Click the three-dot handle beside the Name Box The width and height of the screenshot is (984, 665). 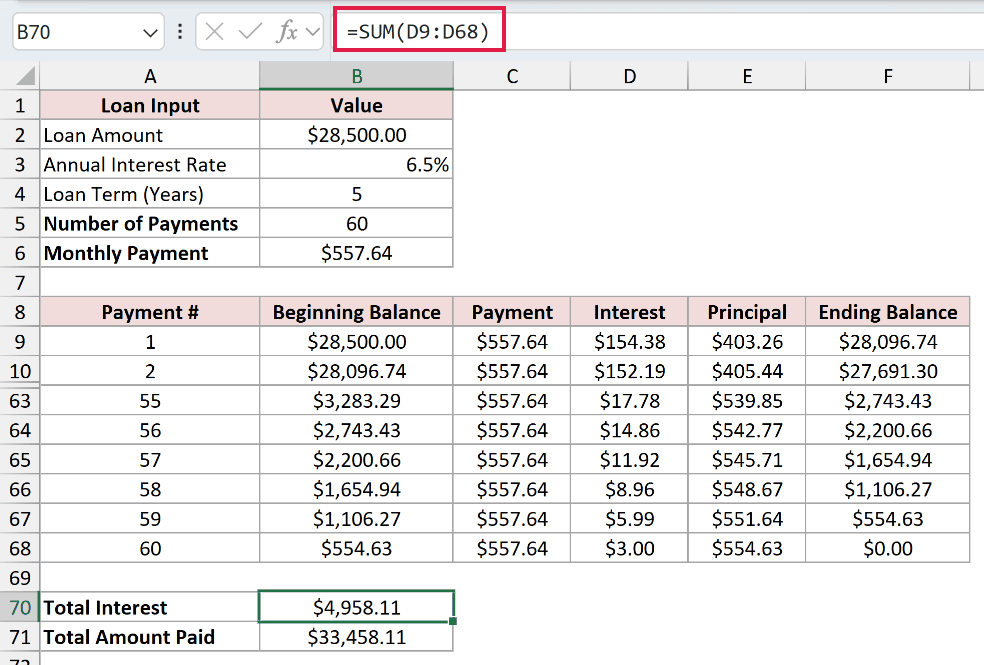coord(180,31)
